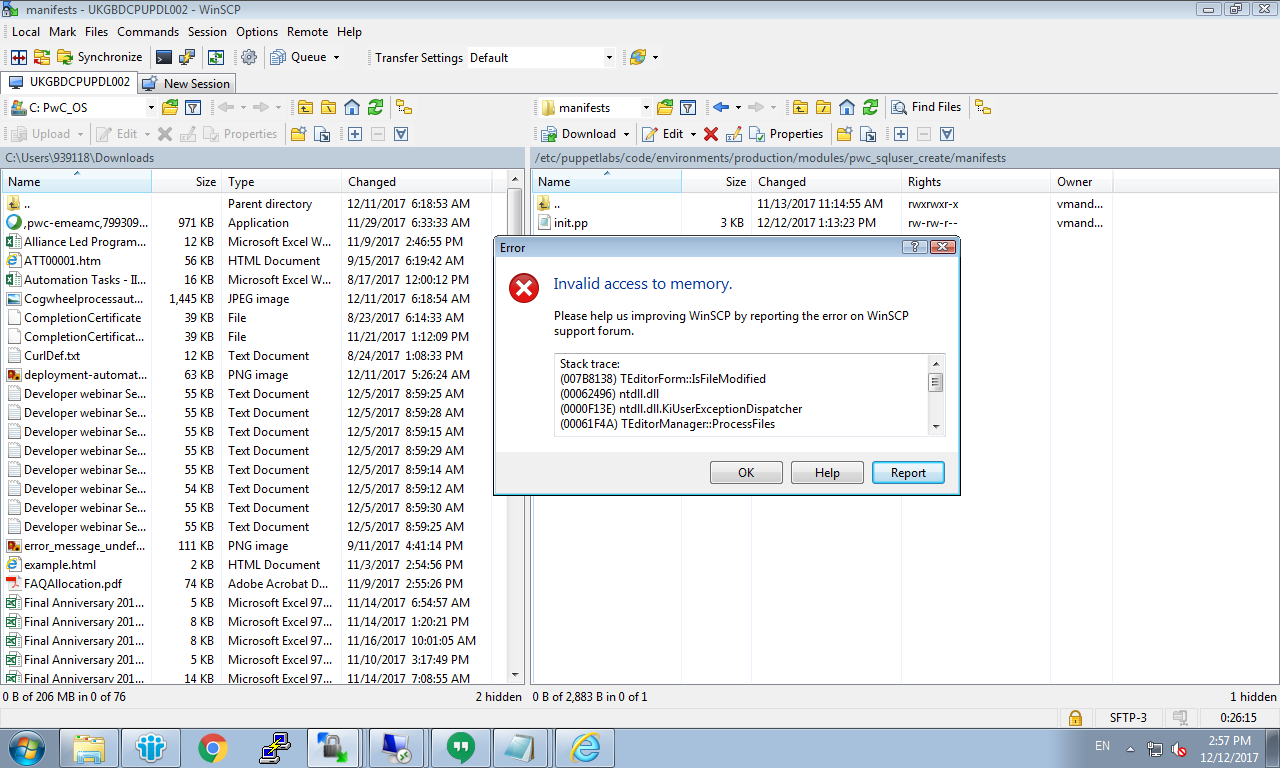Open the Commands menu
This screenshot has width=1280, height=768.
(148, 32)
